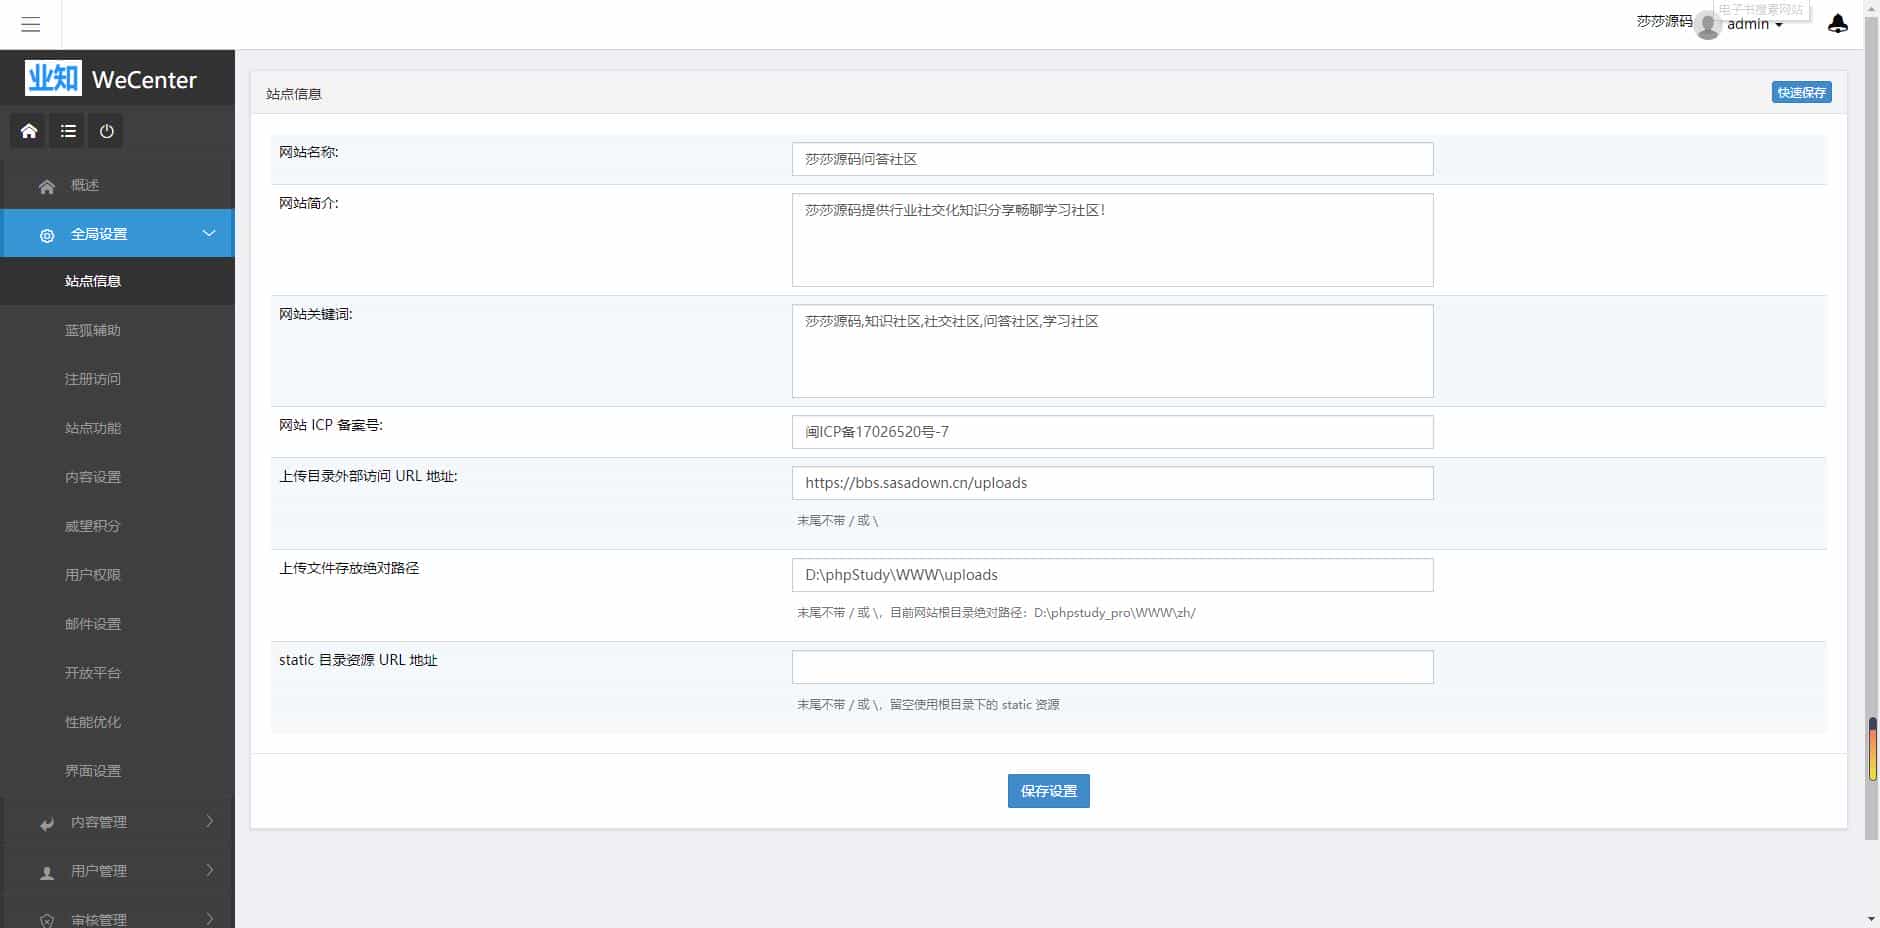Screen dimensions: 1880x928
Task: Expand the 审核管理 chevron
Action: [x=209, y=918]
